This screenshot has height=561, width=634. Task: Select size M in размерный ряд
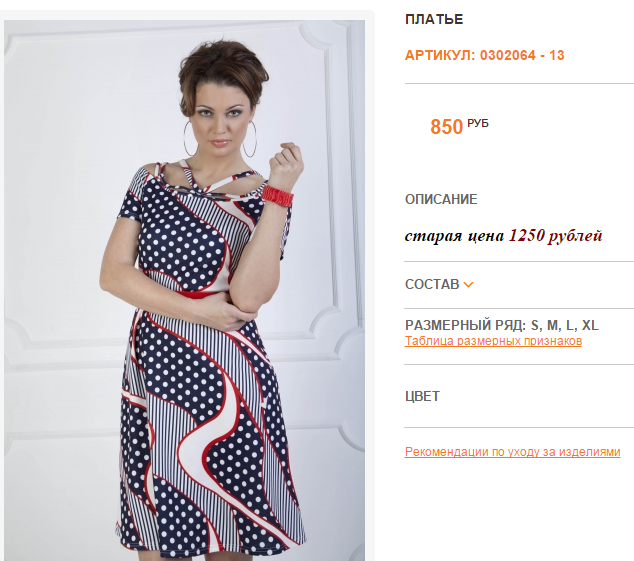click(x=552, y=325)
